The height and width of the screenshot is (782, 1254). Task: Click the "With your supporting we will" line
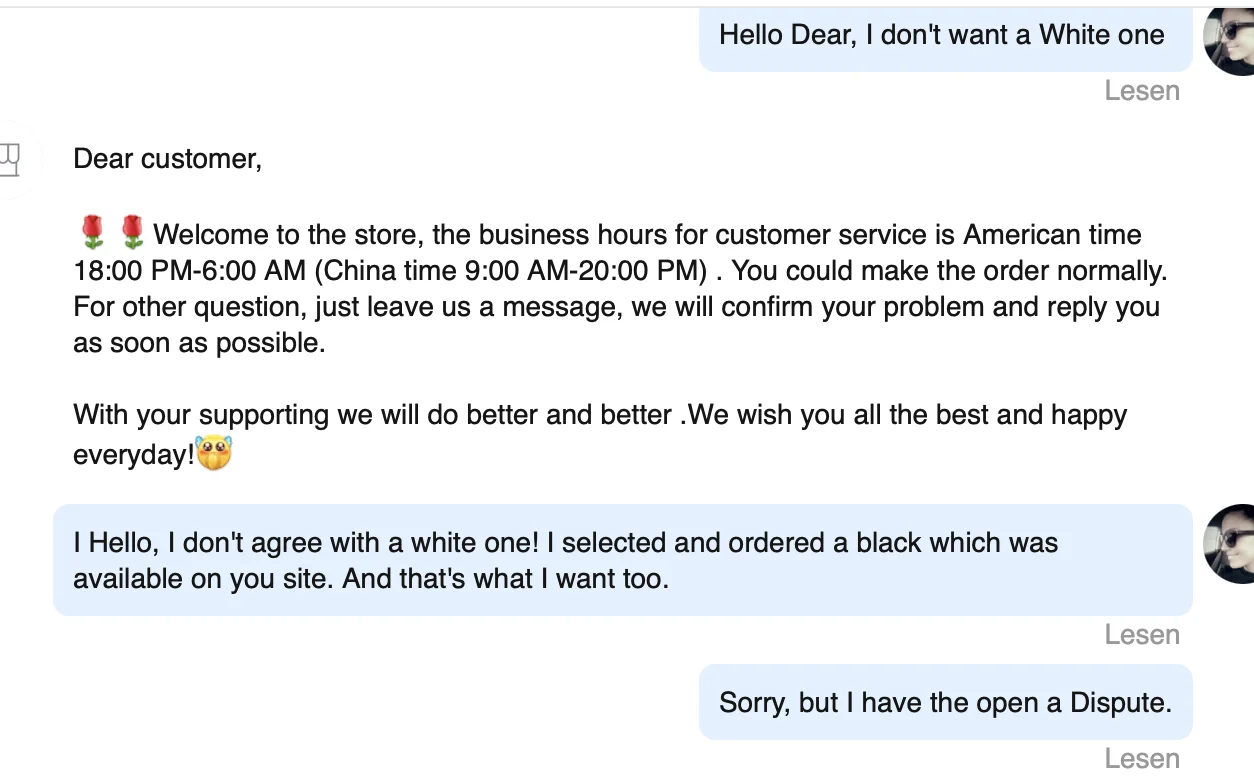(600, 415)
